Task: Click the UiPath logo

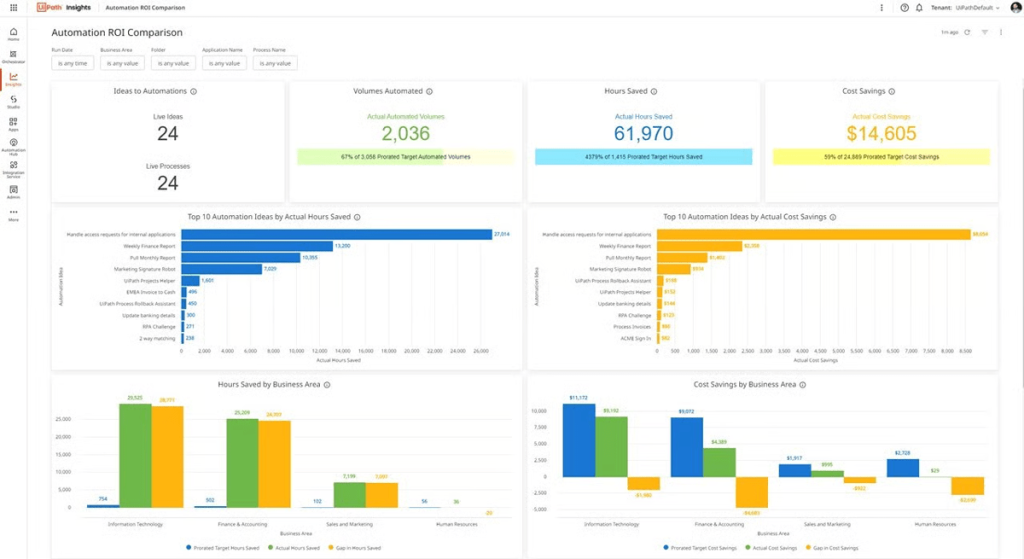Action: click(x=49, y=7)
